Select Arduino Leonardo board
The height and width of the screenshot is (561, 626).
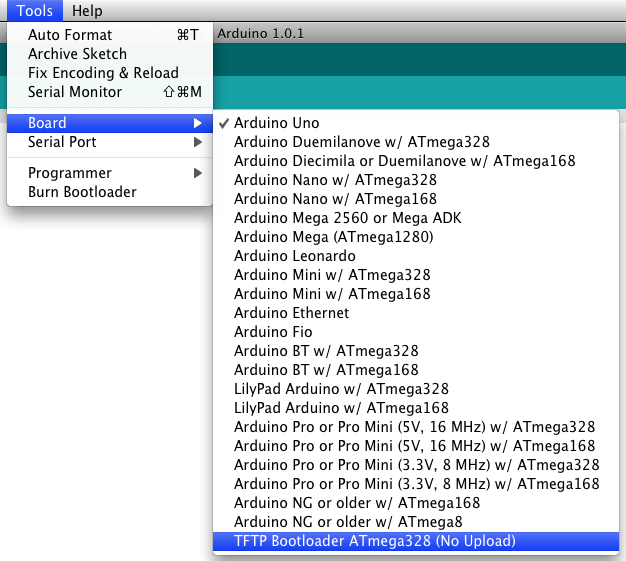[416, 256]
